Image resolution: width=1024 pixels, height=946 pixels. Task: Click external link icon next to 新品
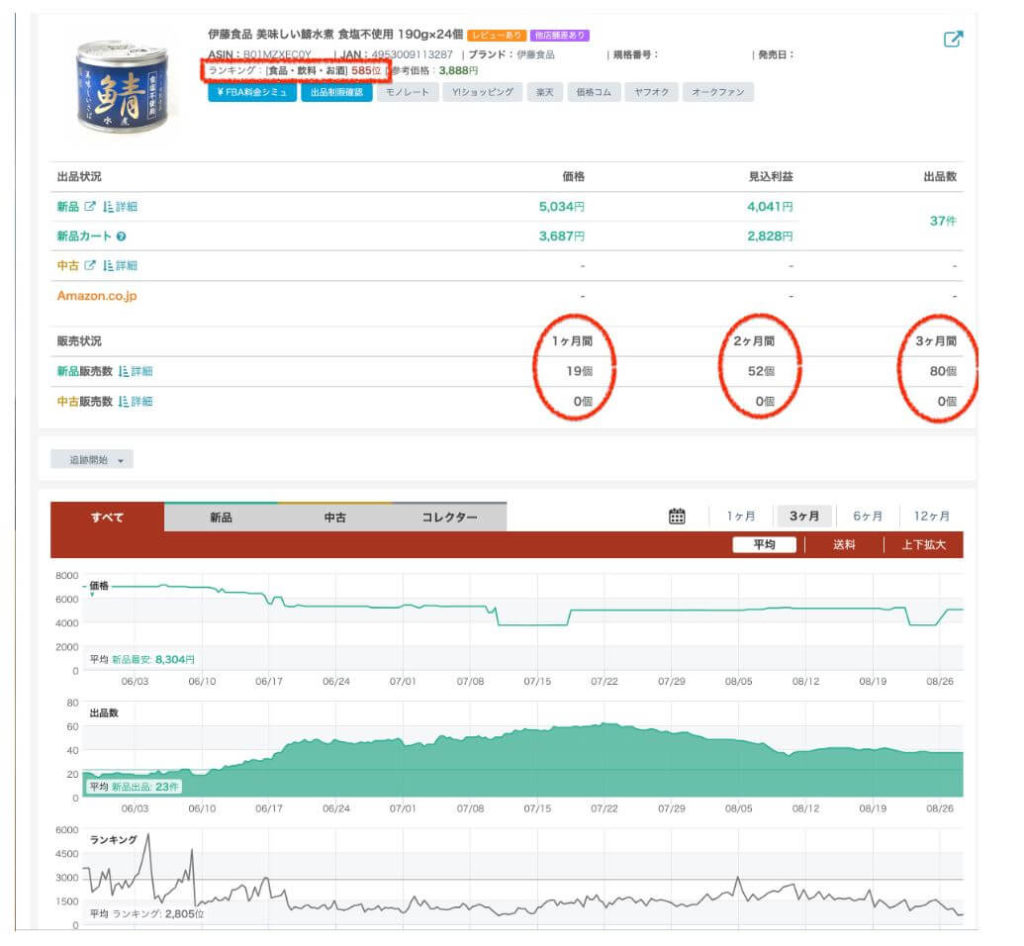(x=89, y=207)
